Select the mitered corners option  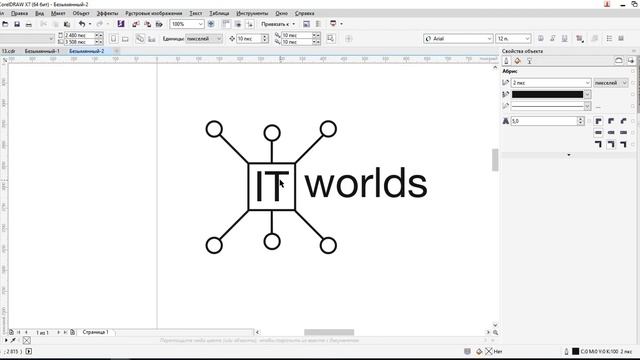(598, 121)
